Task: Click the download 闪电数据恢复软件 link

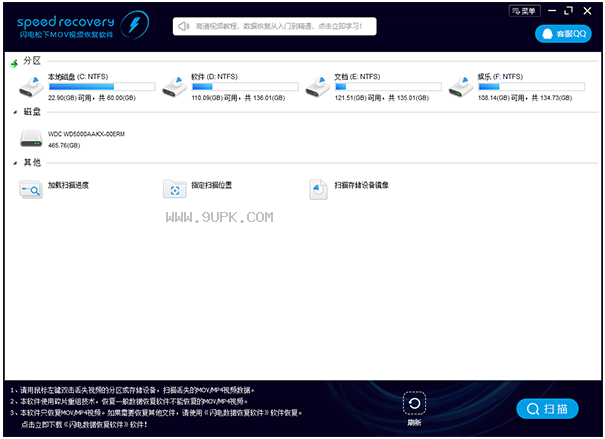Action: pos(84,425)
